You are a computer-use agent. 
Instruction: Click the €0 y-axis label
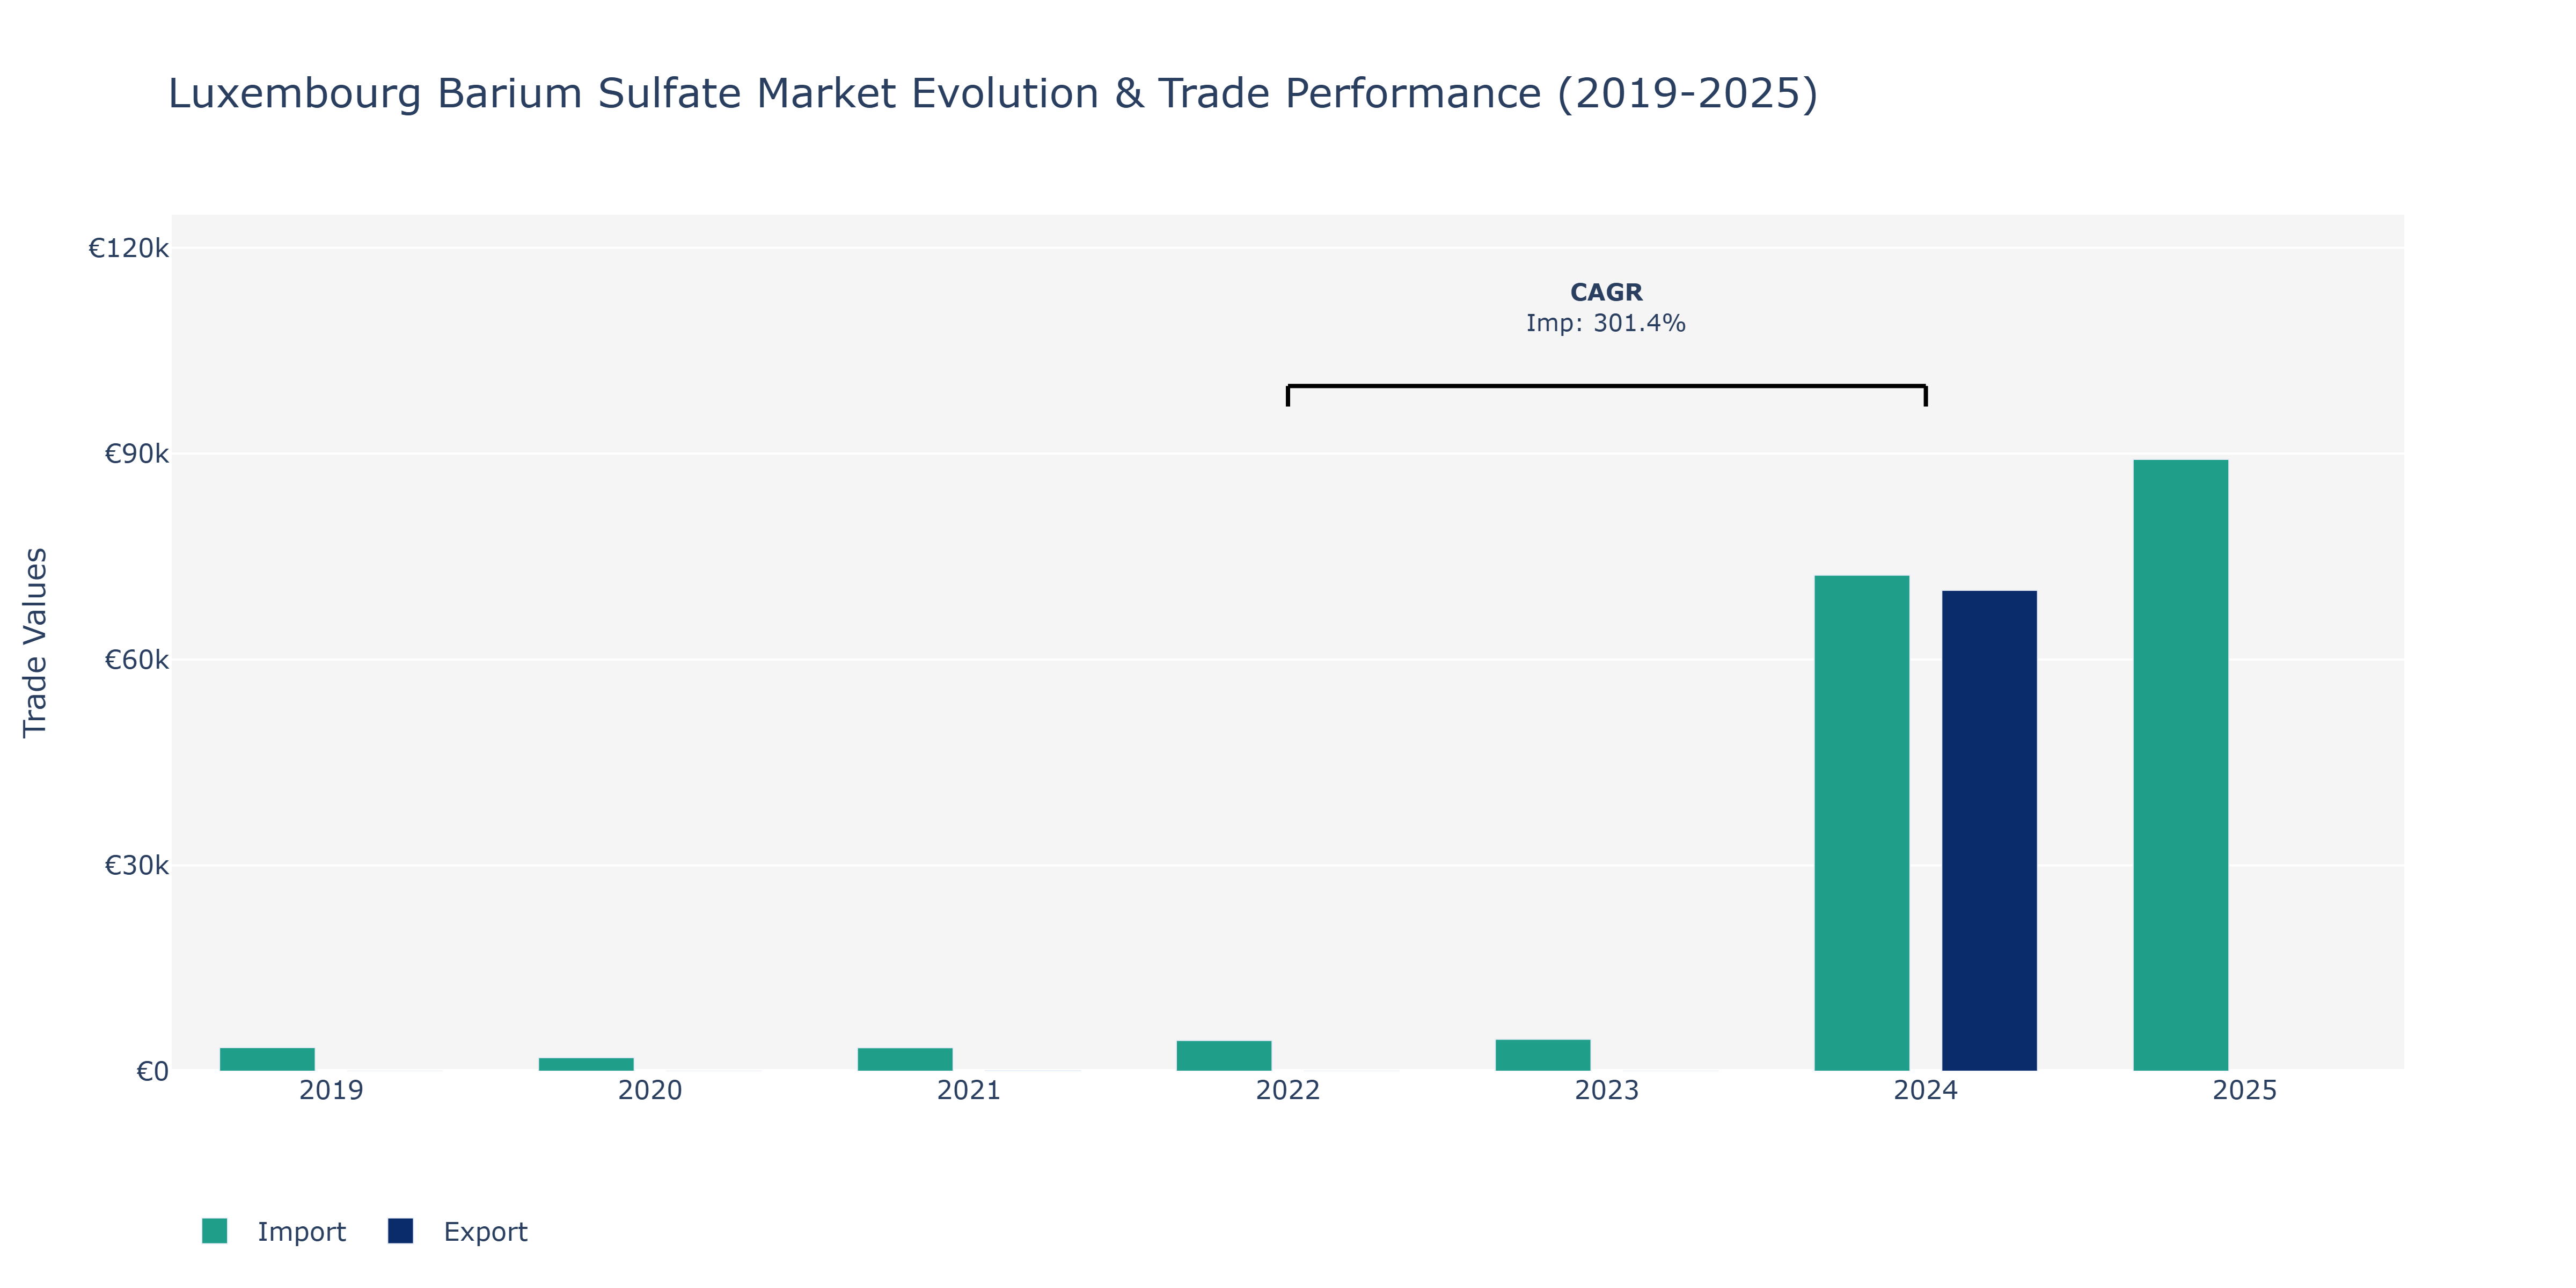coord(153,1071)
